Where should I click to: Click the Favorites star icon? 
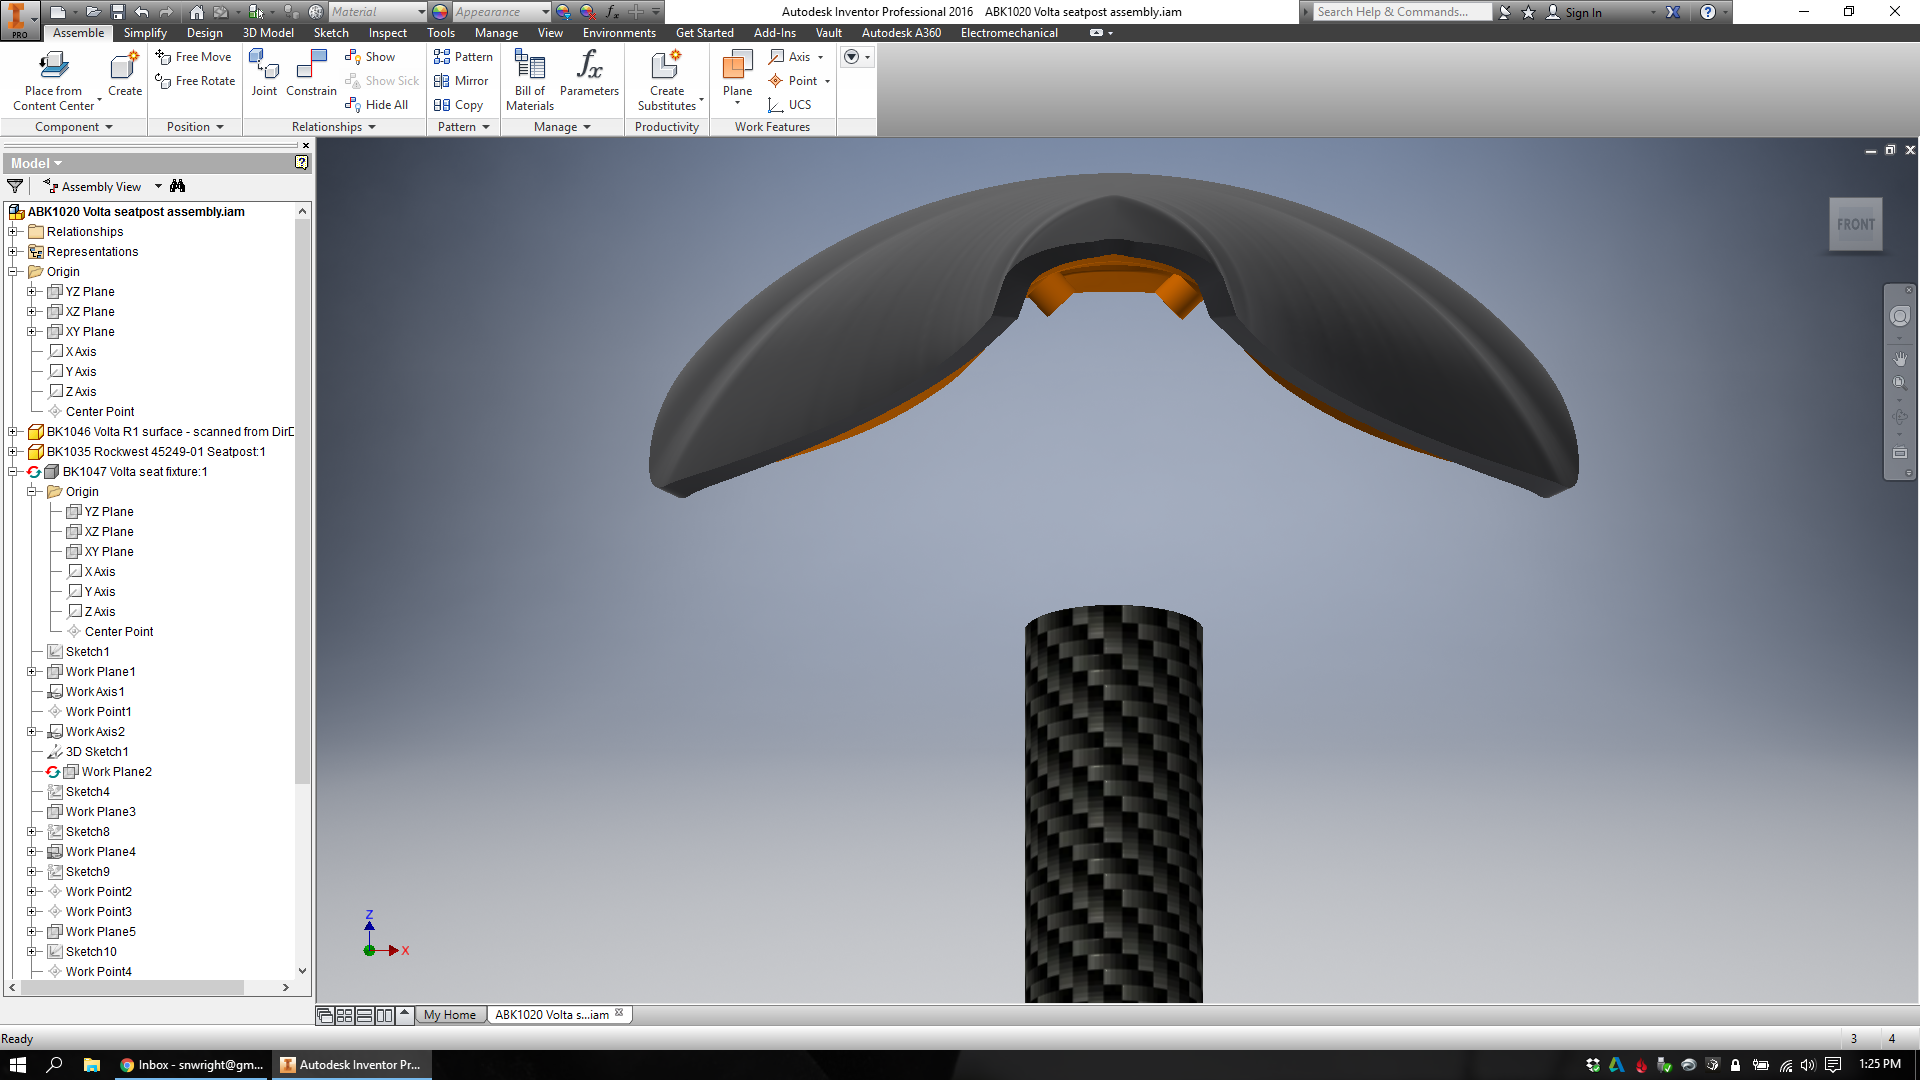(1528, 12)
